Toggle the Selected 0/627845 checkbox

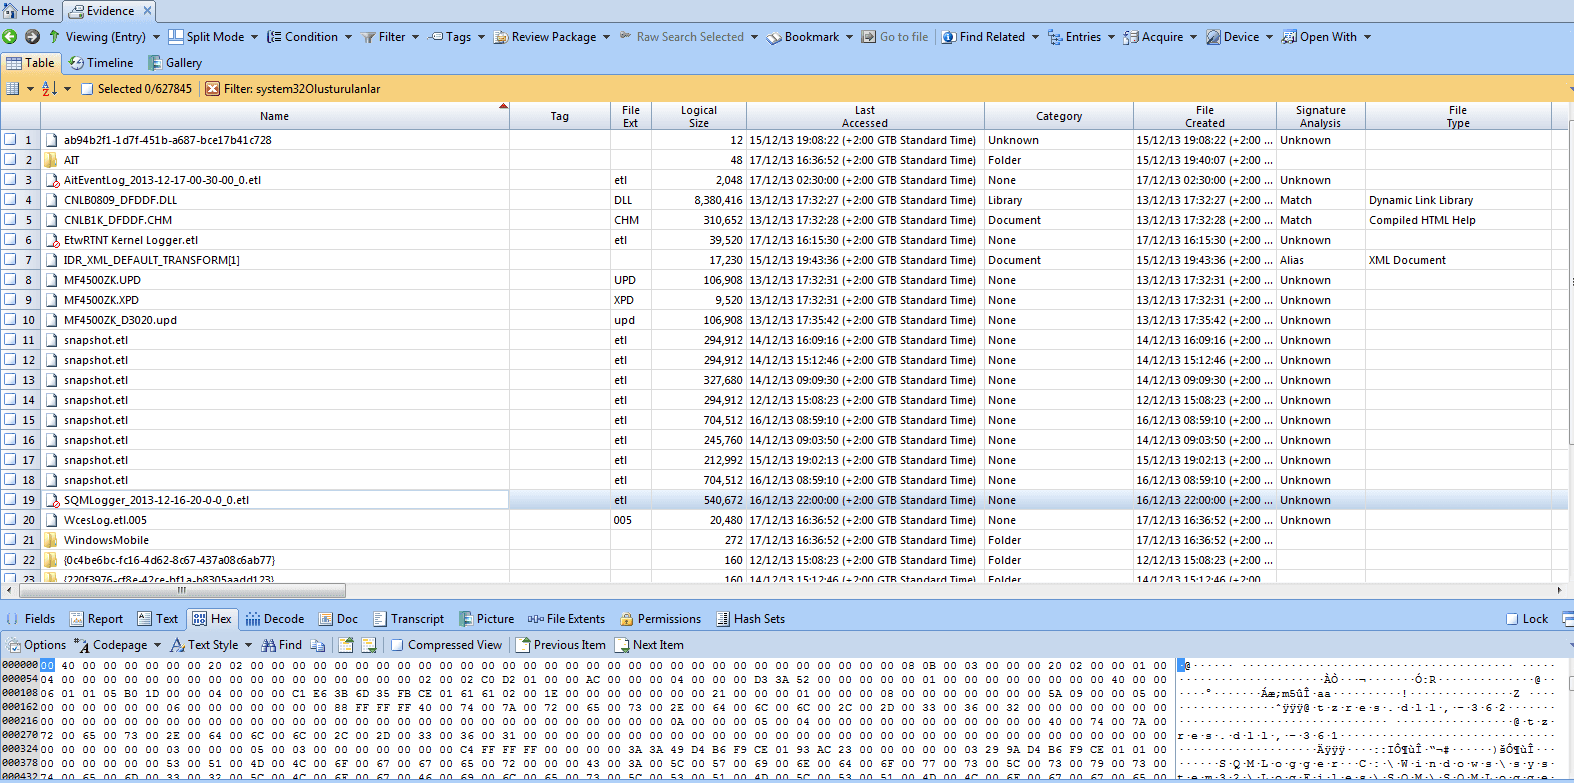pyautogui.click(x=87, y=89)
